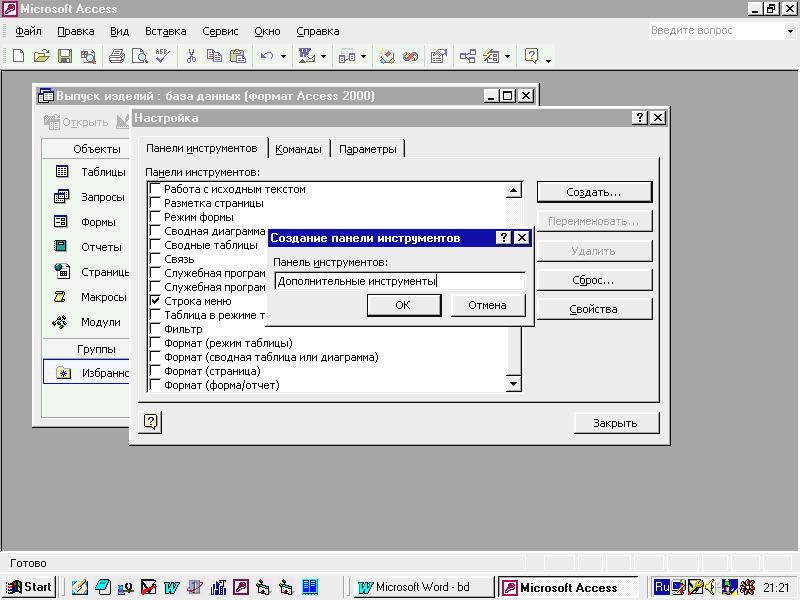Switch to the Параметры tab
The width and height of the screenshot is (800, 600).
pos(367,149)
